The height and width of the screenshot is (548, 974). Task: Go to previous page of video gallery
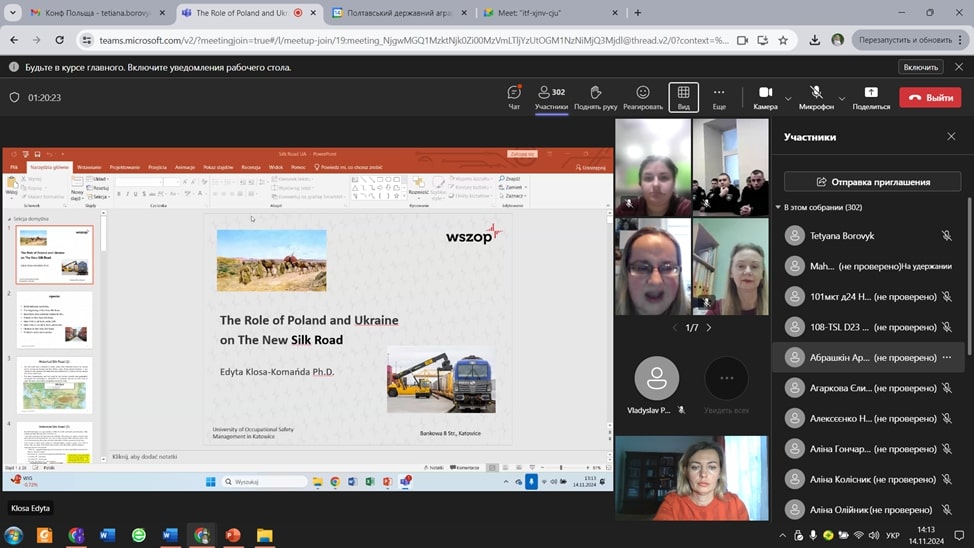[675, 327]
